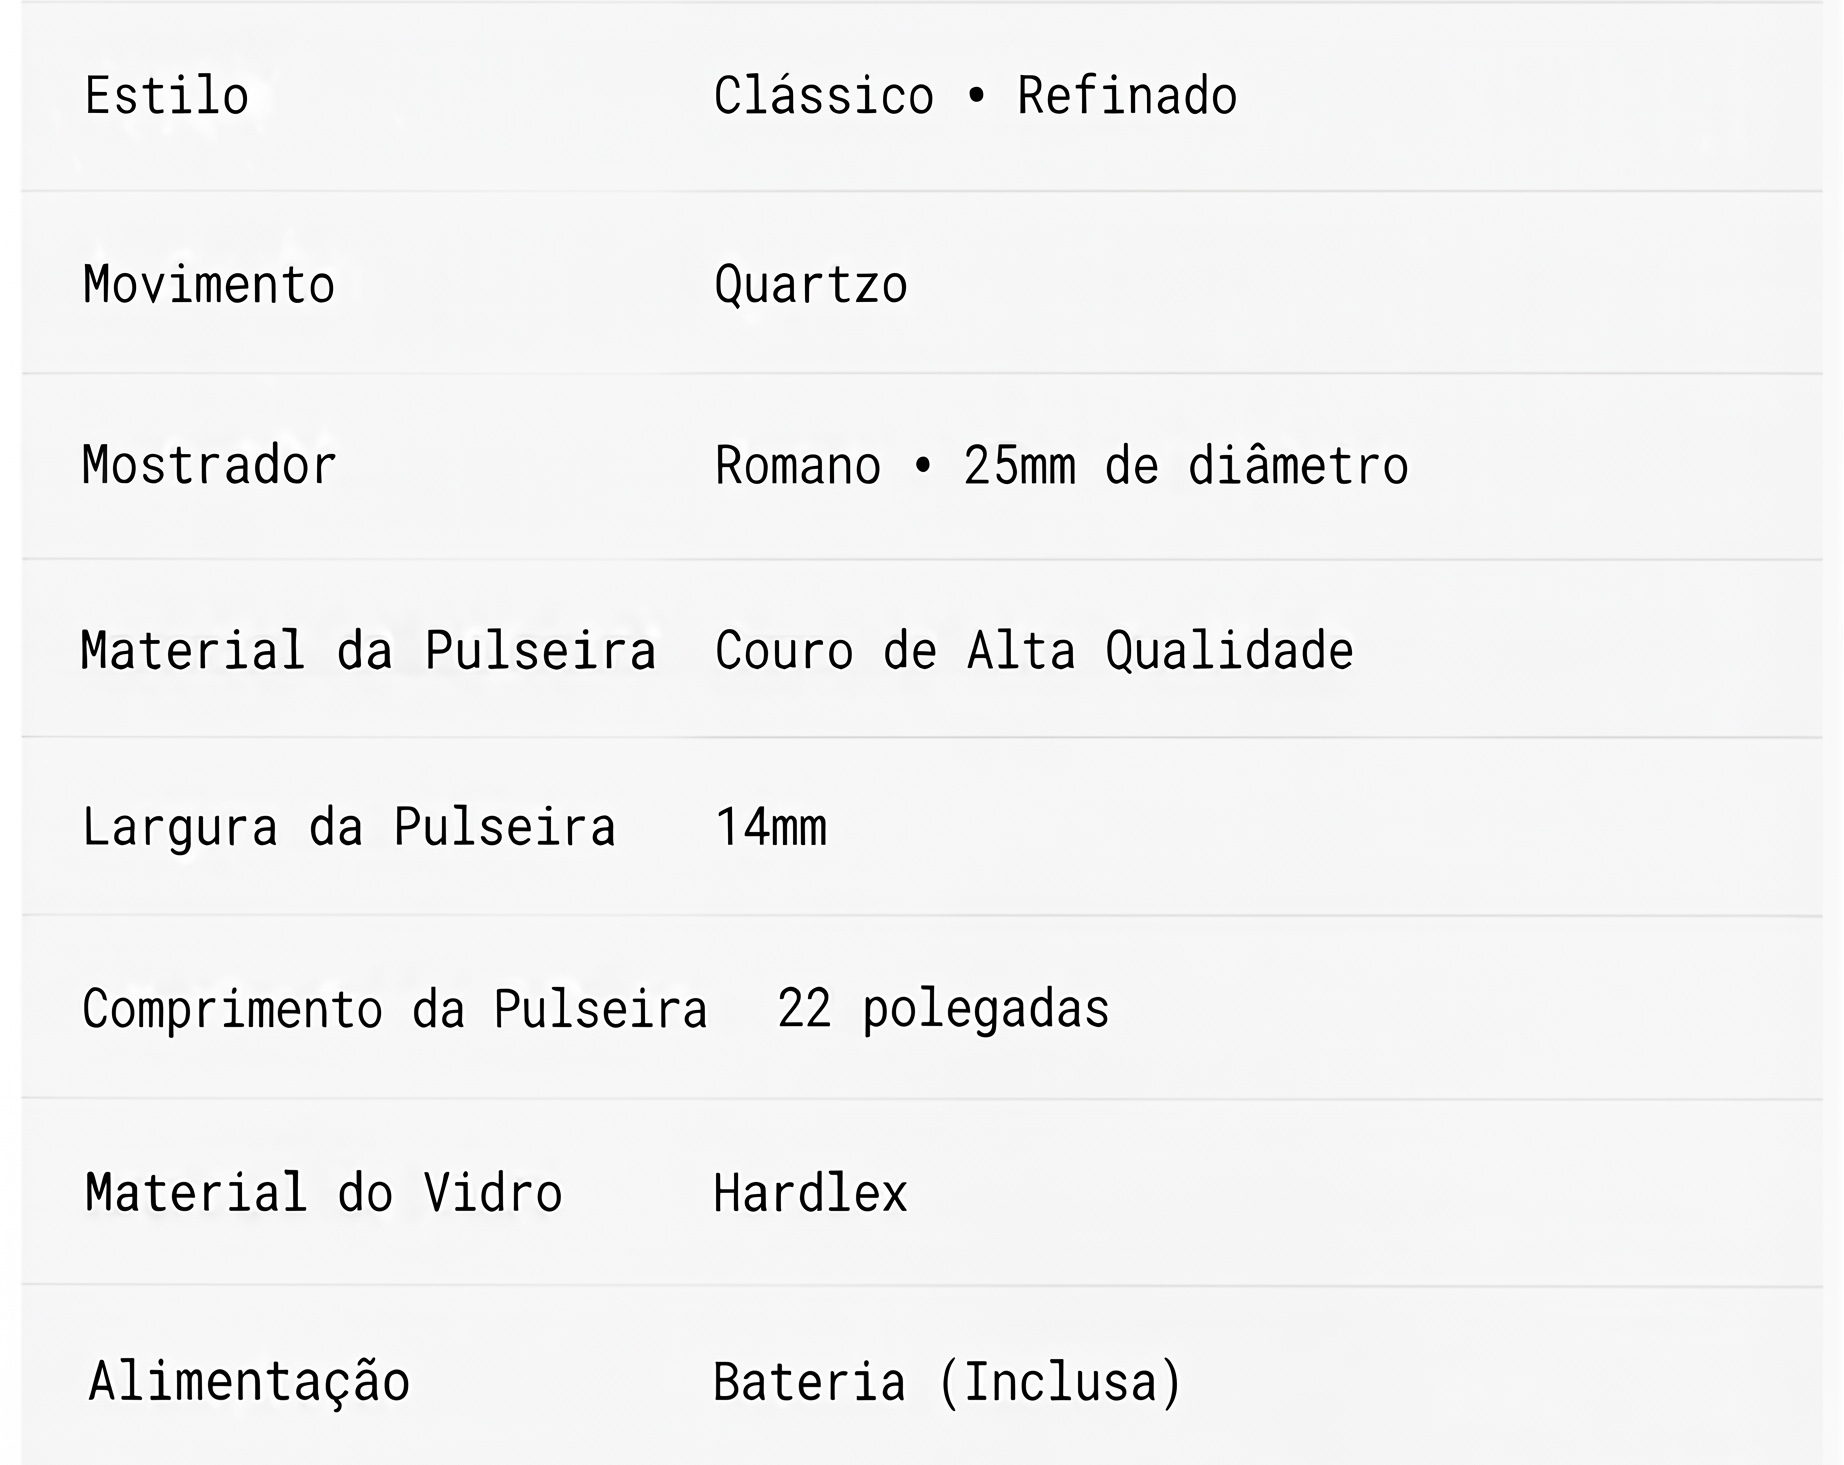
Task: Select the Hardlex value text
Action: point(811,1193)
